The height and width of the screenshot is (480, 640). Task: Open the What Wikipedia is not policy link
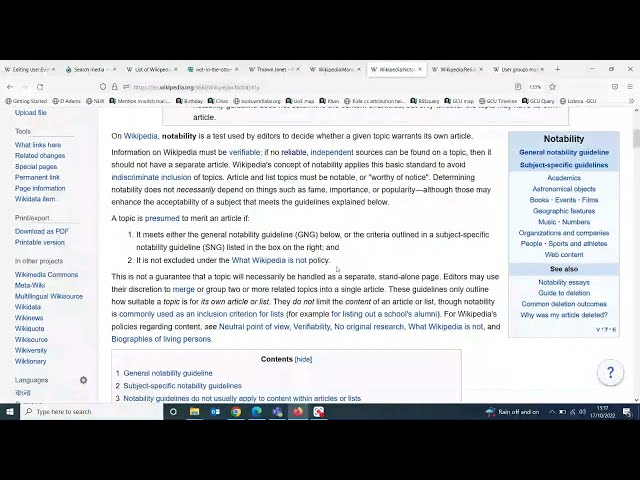click(269, 260)
